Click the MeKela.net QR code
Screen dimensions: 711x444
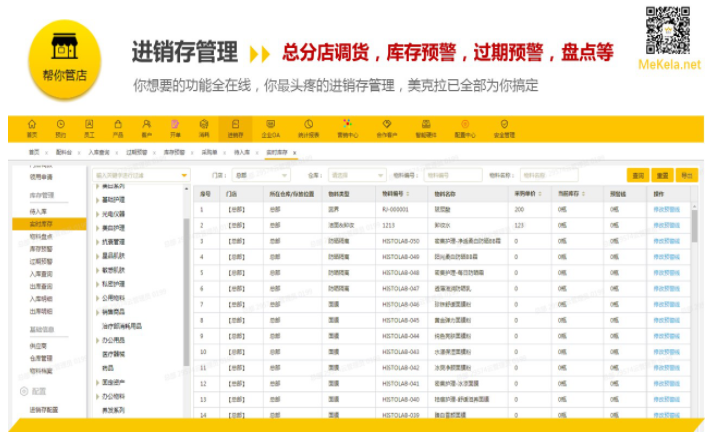[668, 30]
